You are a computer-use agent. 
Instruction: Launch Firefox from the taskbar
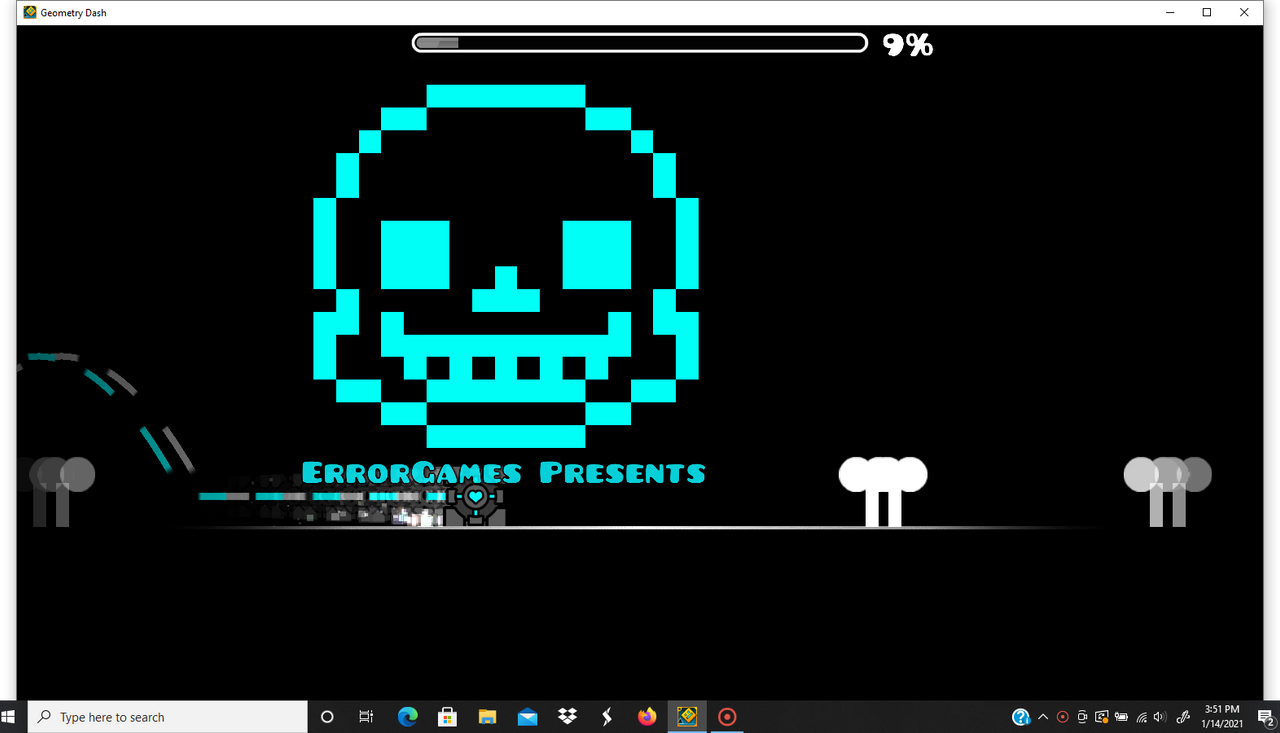click(647, 717)
